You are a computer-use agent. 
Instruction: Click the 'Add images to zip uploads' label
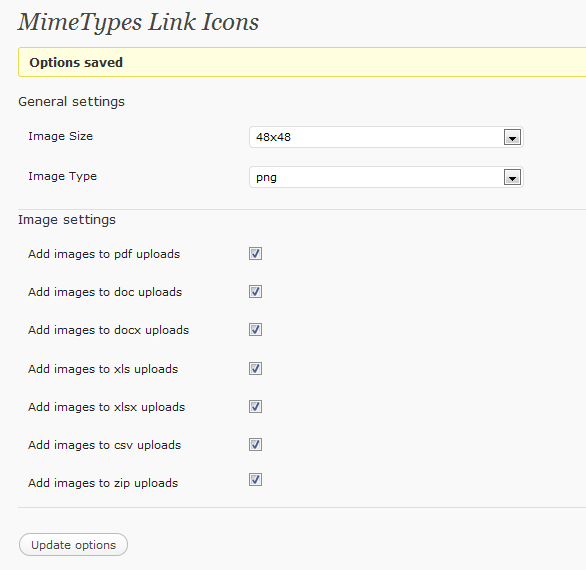point(103,483)
